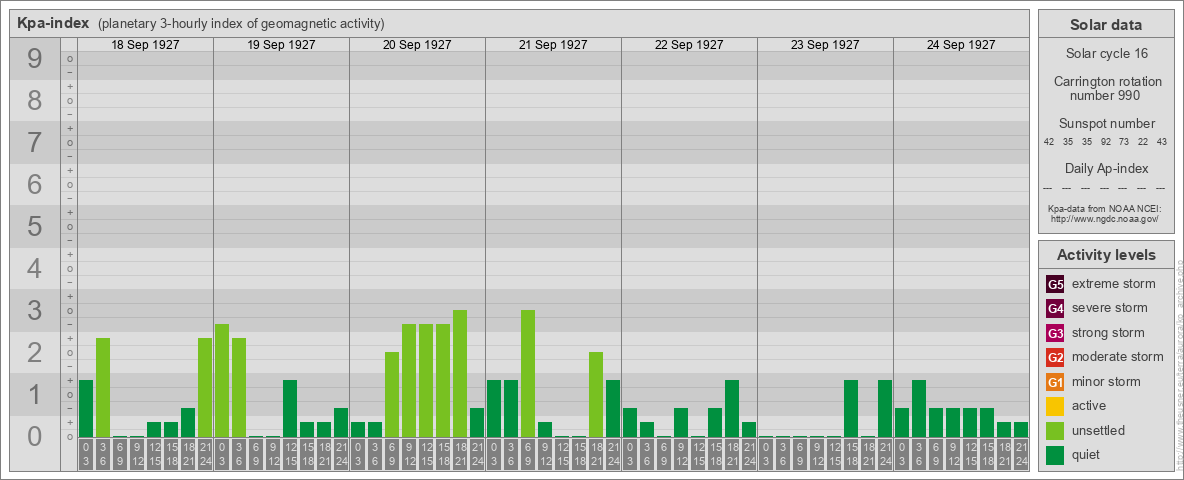Image resolution: width=1184 pixels, height=480 pixels.
Task: Click the G5 extreme storm legend icon
Action: coord(1055,284)
